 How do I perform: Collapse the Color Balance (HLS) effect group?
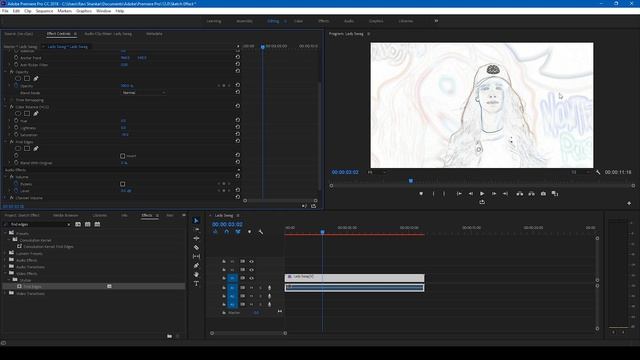pos(6,107)
